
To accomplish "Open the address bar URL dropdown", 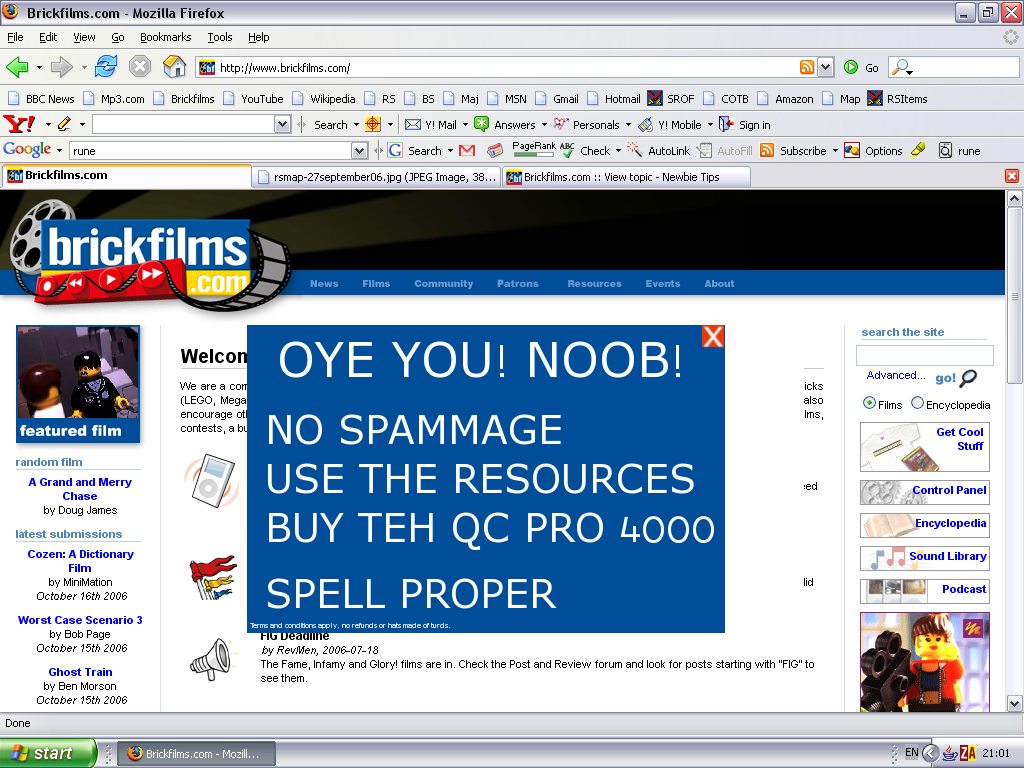I will (x=825, y=67).
